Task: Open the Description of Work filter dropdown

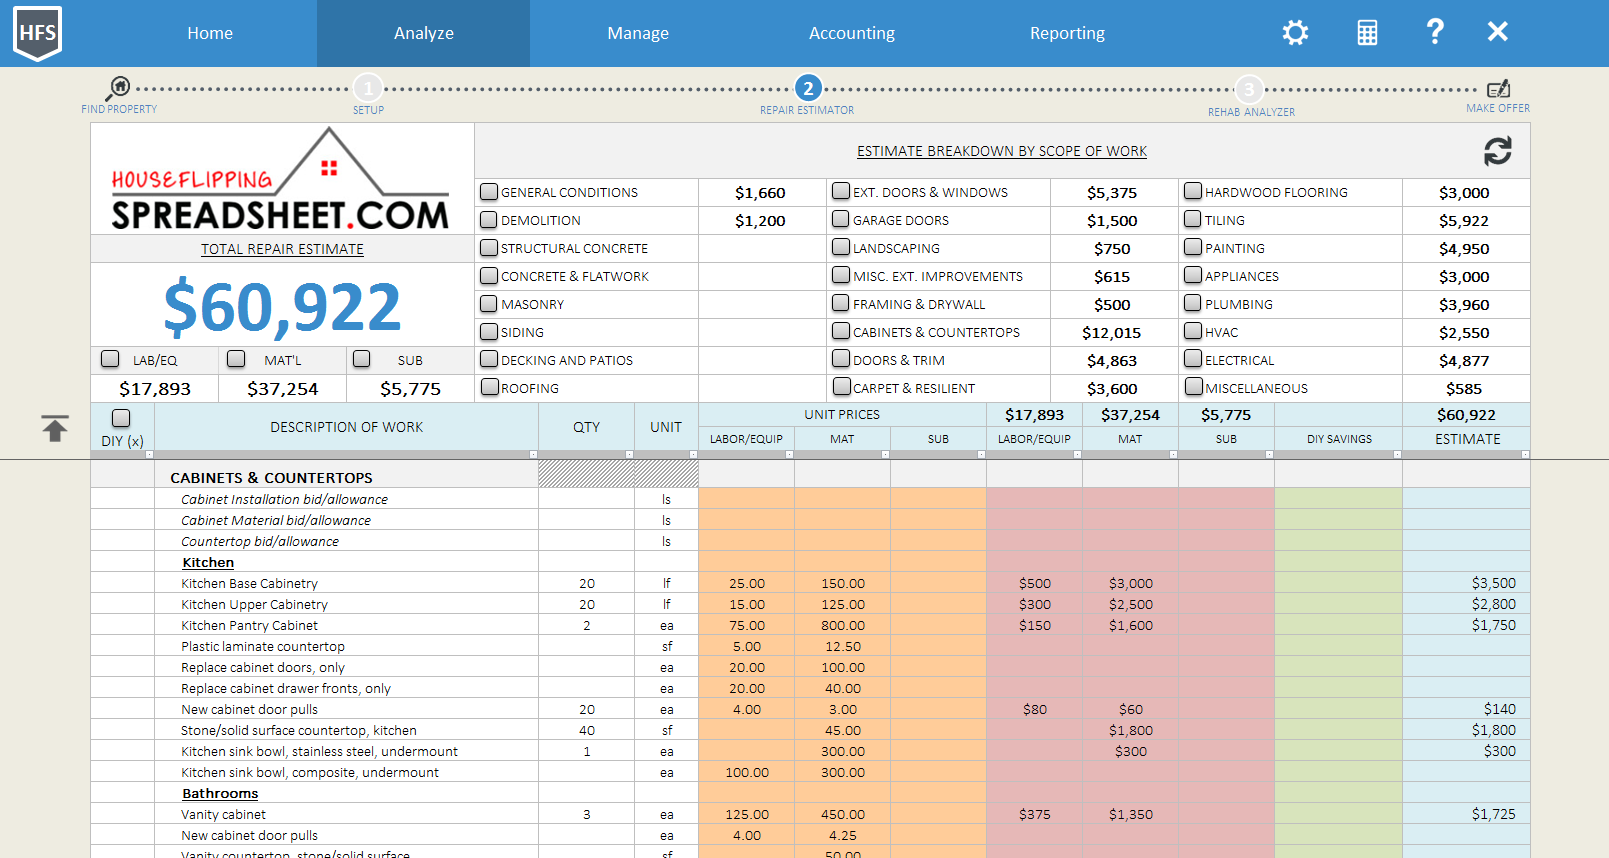Action: [x=533, y=455]
